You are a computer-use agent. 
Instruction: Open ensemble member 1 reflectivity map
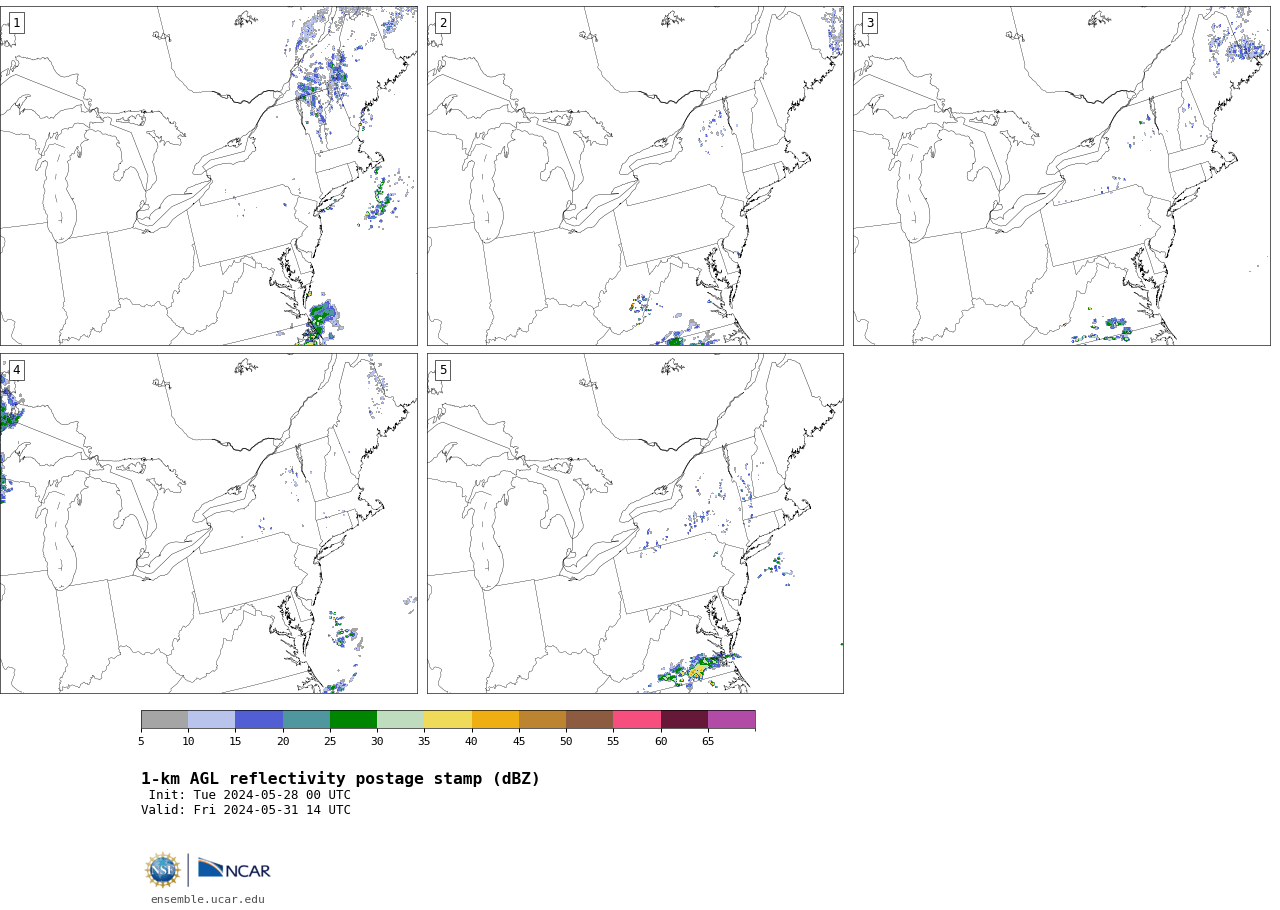(x=208, y=176)
